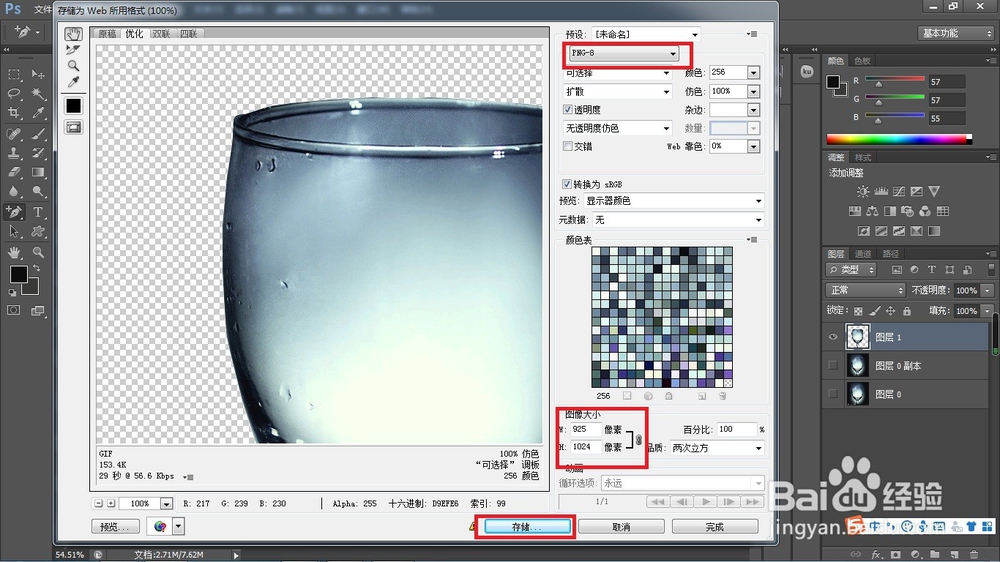Viewport: 1000px width, 562px height.
Task: Open the color table panel menu icon
Action: click(753, 240)
